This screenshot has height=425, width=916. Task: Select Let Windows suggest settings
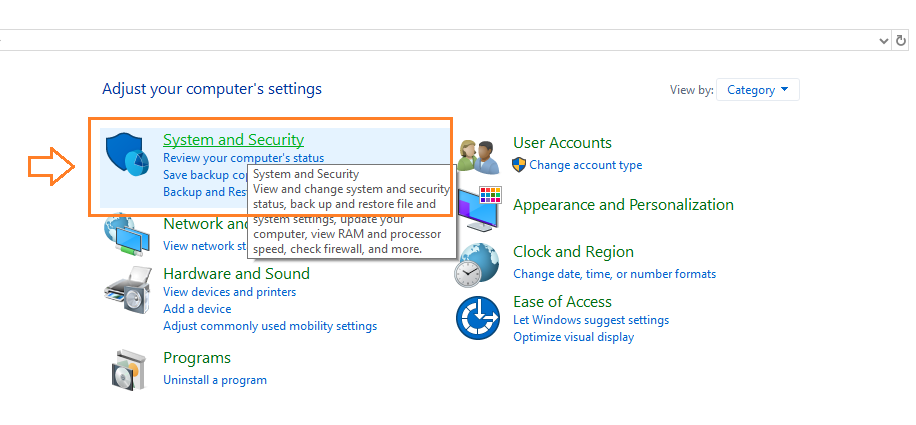click(x=591, y=320)
